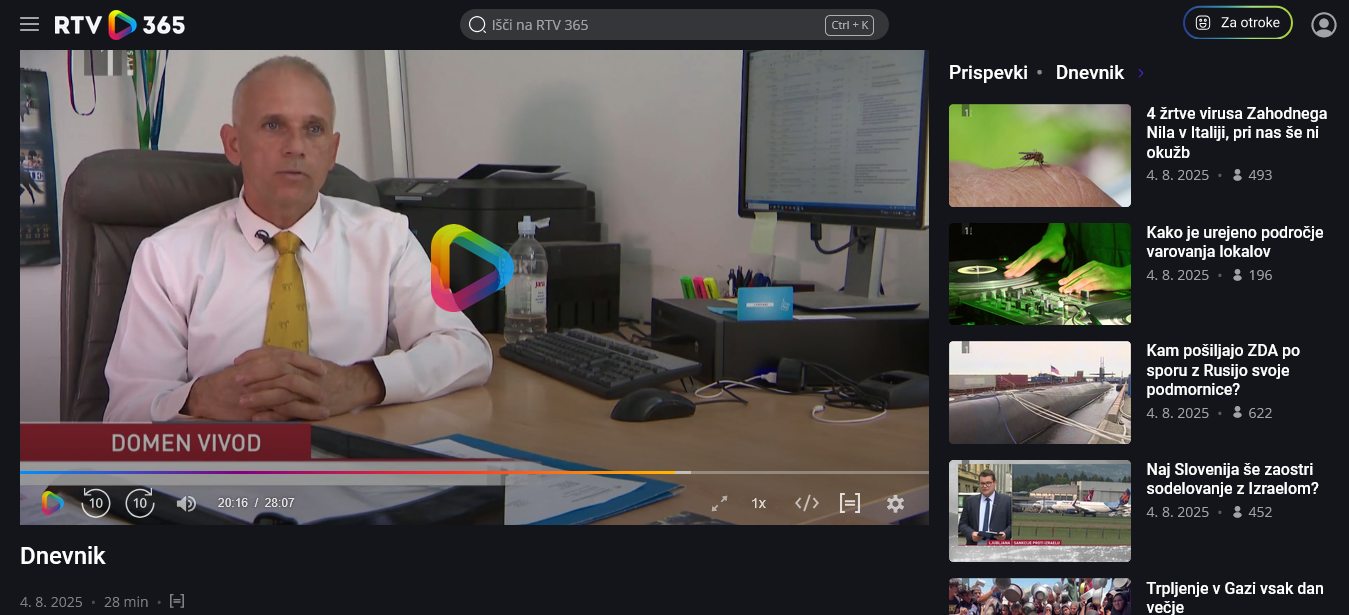Viewport: 1349px width, 615px height.
Task: Mute the video volume
Action: pos(186,503)
